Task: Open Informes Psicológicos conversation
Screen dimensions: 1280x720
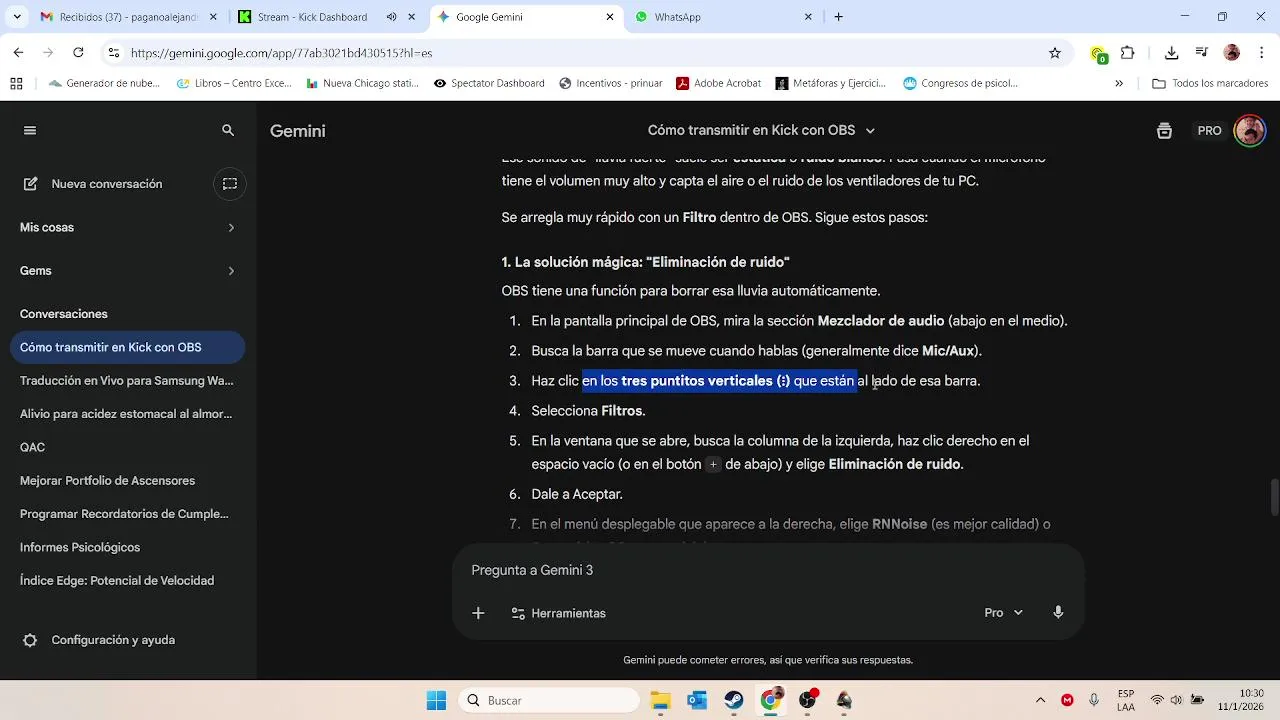Action: [x=127, y=547]
